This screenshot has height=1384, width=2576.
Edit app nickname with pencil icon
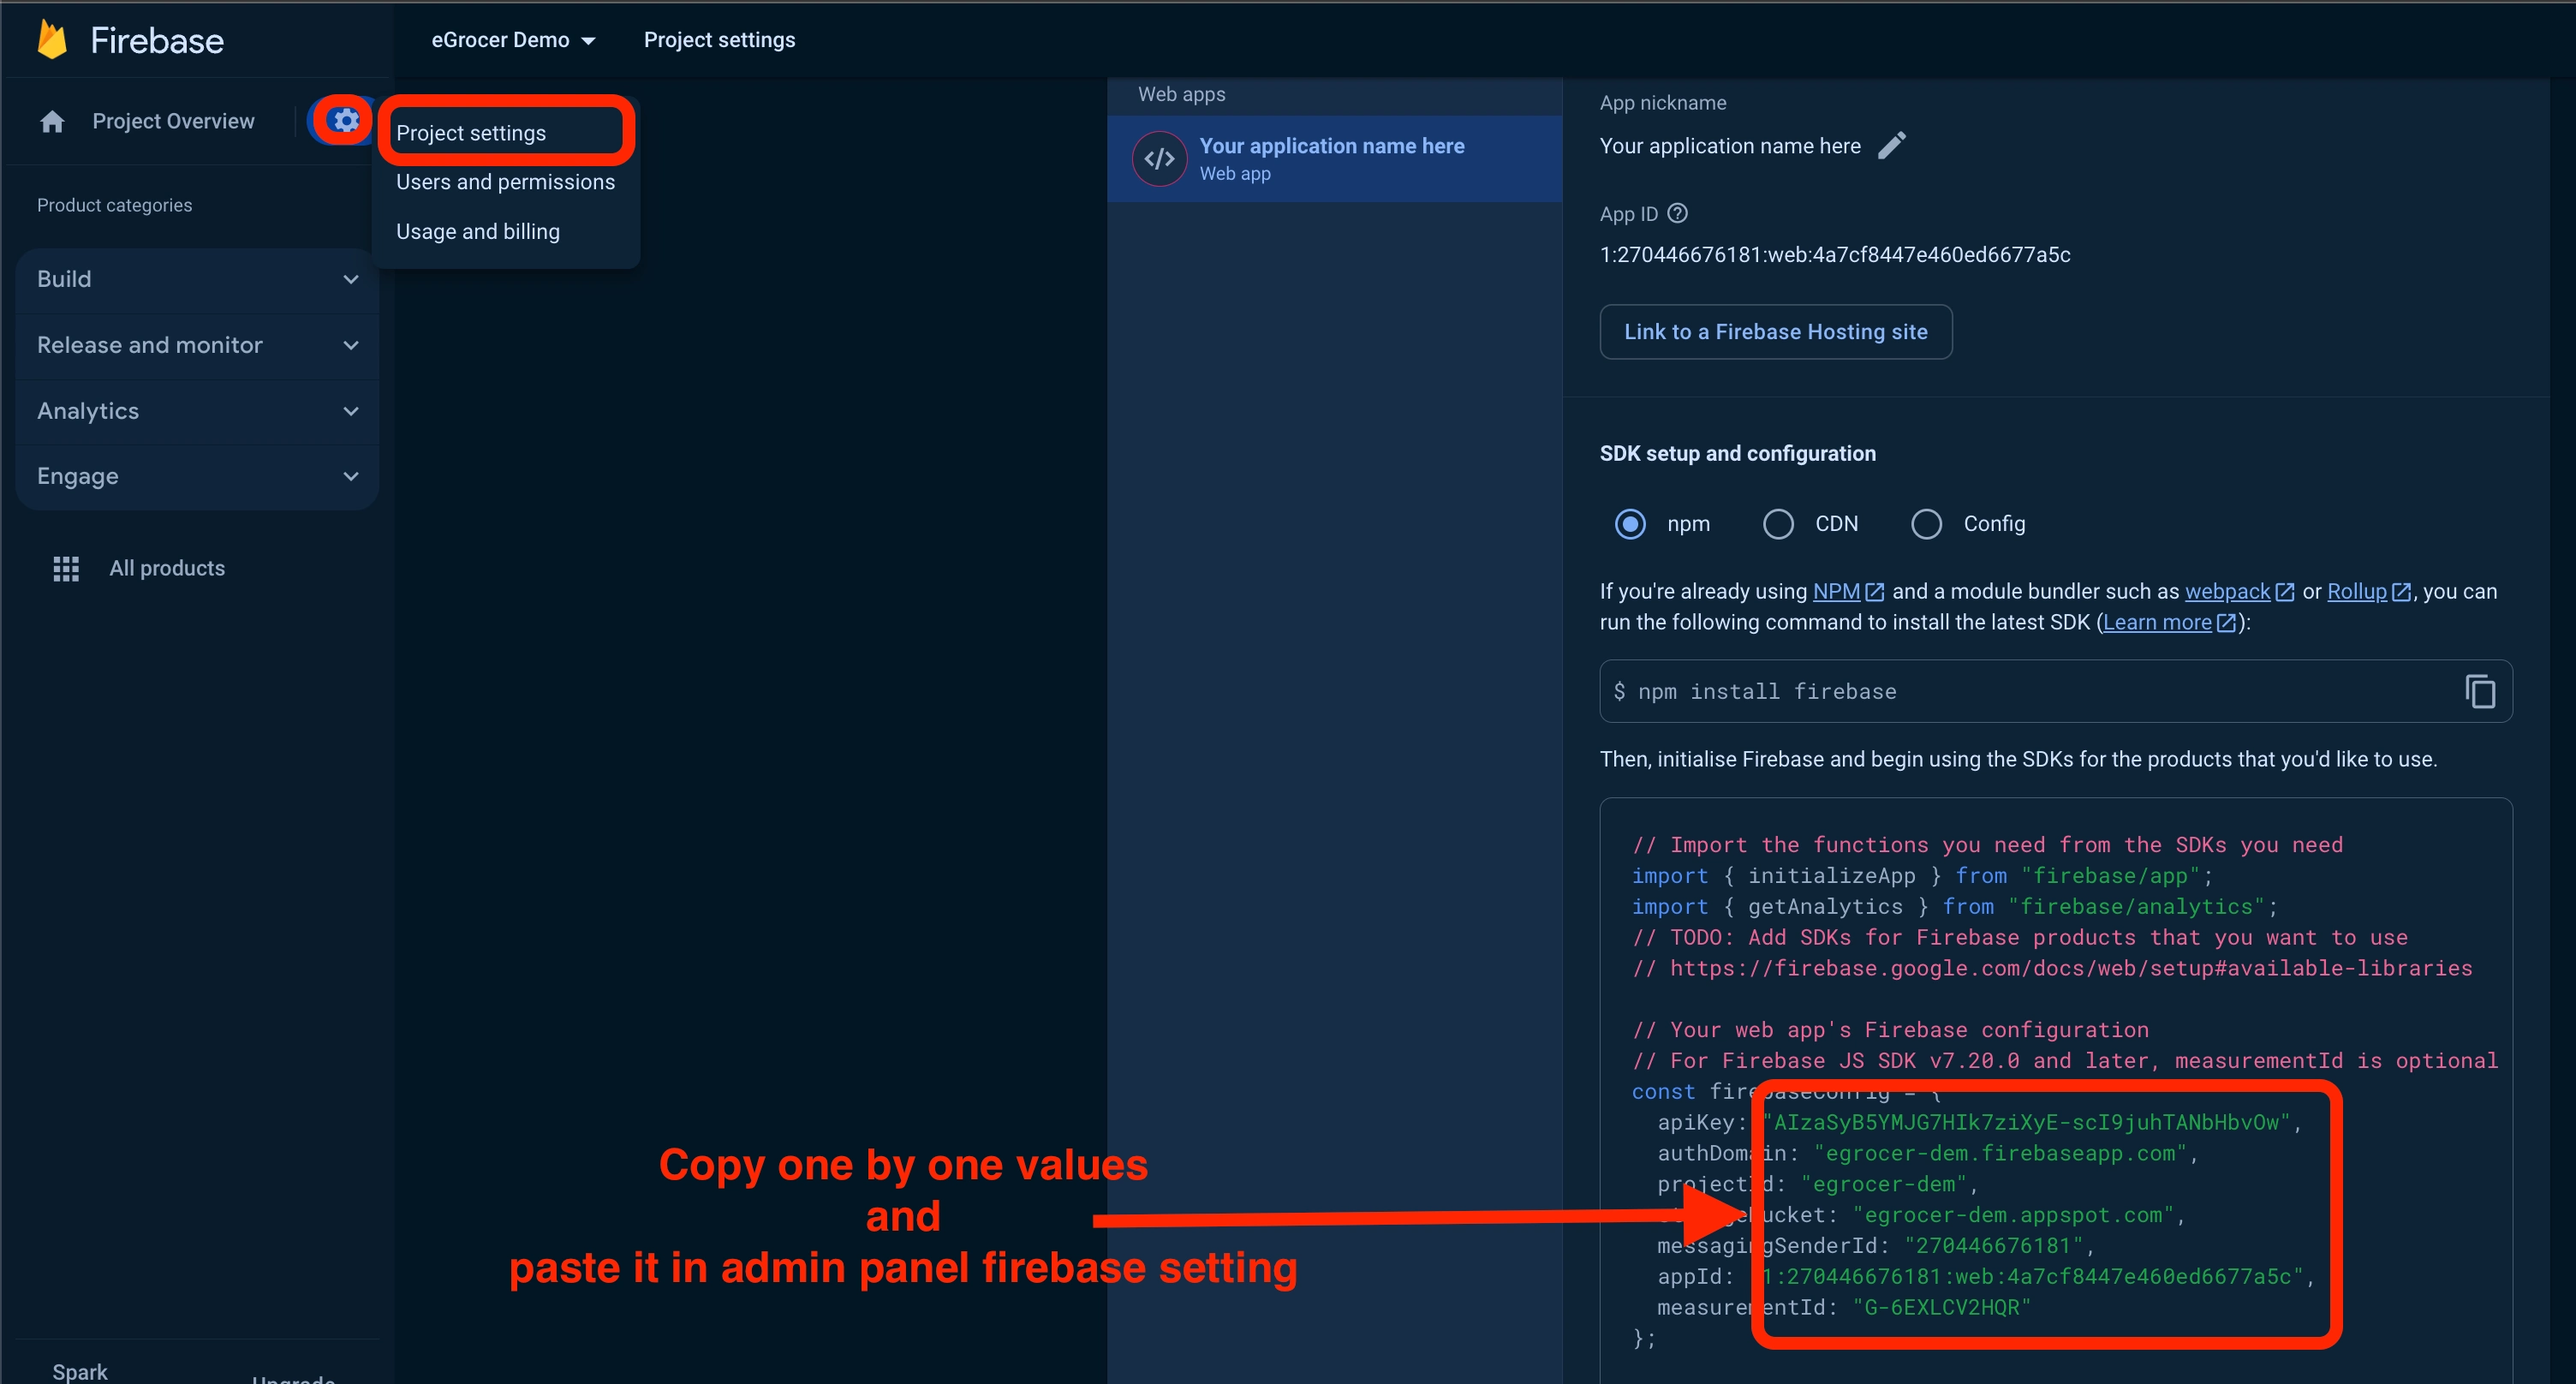[1891, 146]
